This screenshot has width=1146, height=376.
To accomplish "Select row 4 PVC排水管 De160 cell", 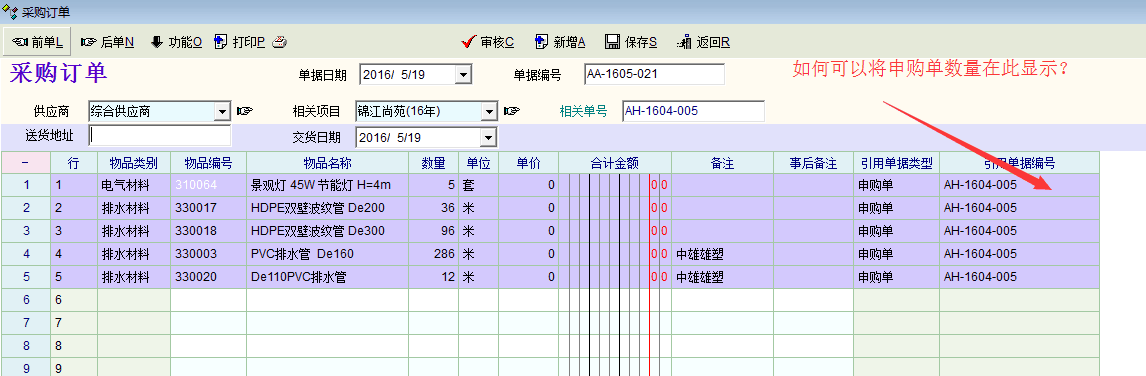I will [327, 254].
